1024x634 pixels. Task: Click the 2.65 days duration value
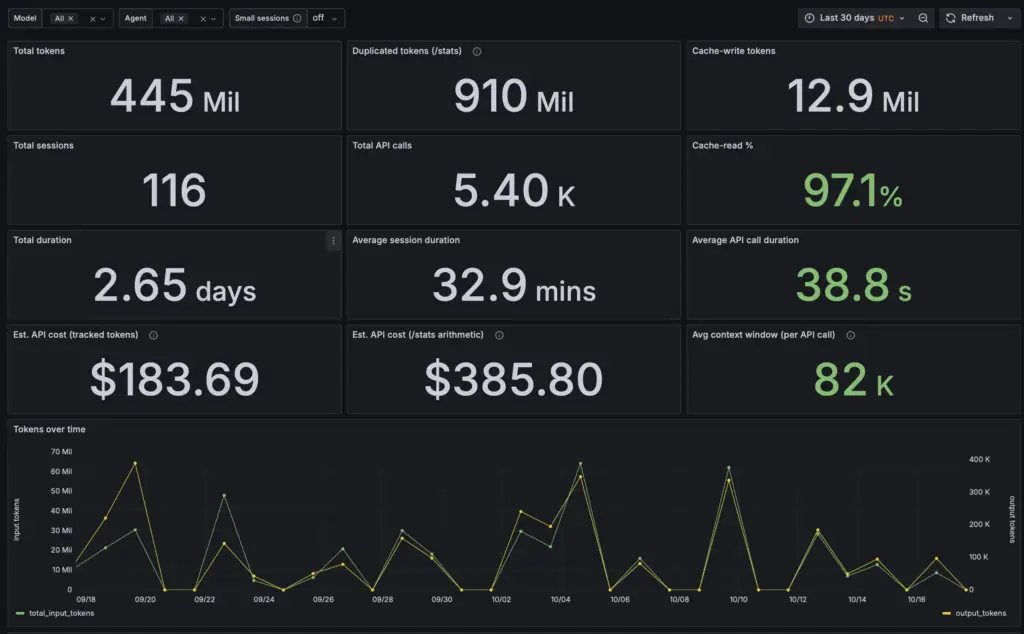click(174, 285)
